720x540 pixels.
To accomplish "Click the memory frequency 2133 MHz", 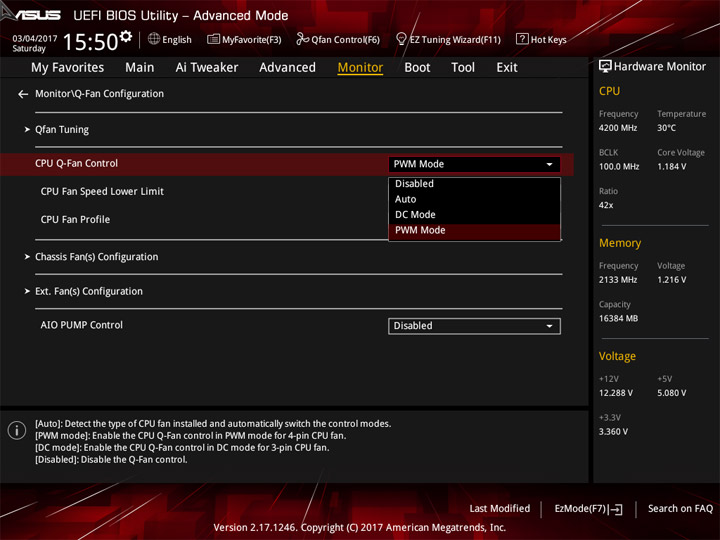I will (x=618, y=280).
